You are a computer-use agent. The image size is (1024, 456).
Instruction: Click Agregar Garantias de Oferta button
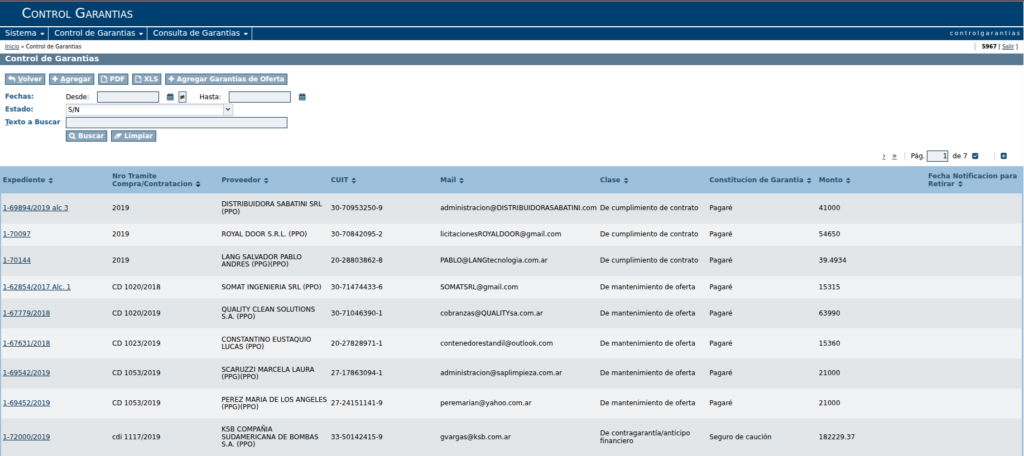coord(226,79)
